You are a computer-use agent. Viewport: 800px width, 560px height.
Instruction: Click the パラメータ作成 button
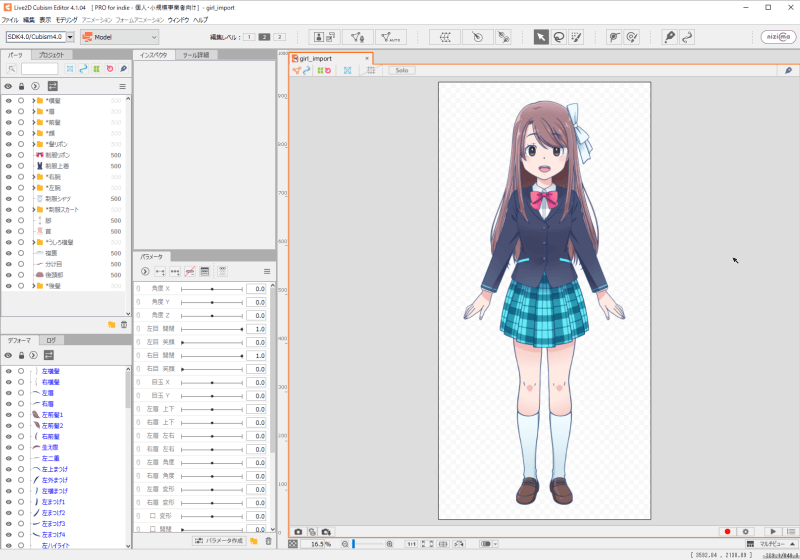click(x=219, y=541)
